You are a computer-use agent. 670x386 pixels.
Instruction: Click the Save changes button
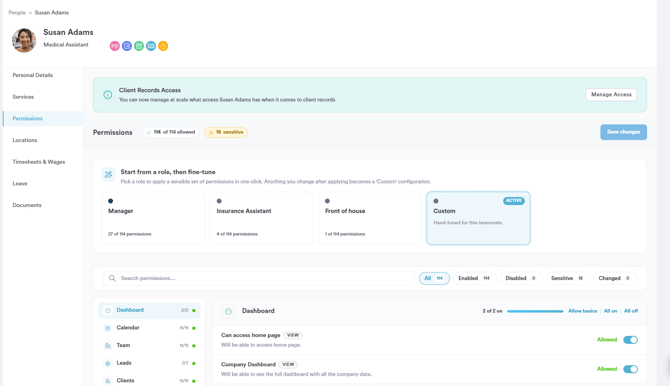point(623,132)
